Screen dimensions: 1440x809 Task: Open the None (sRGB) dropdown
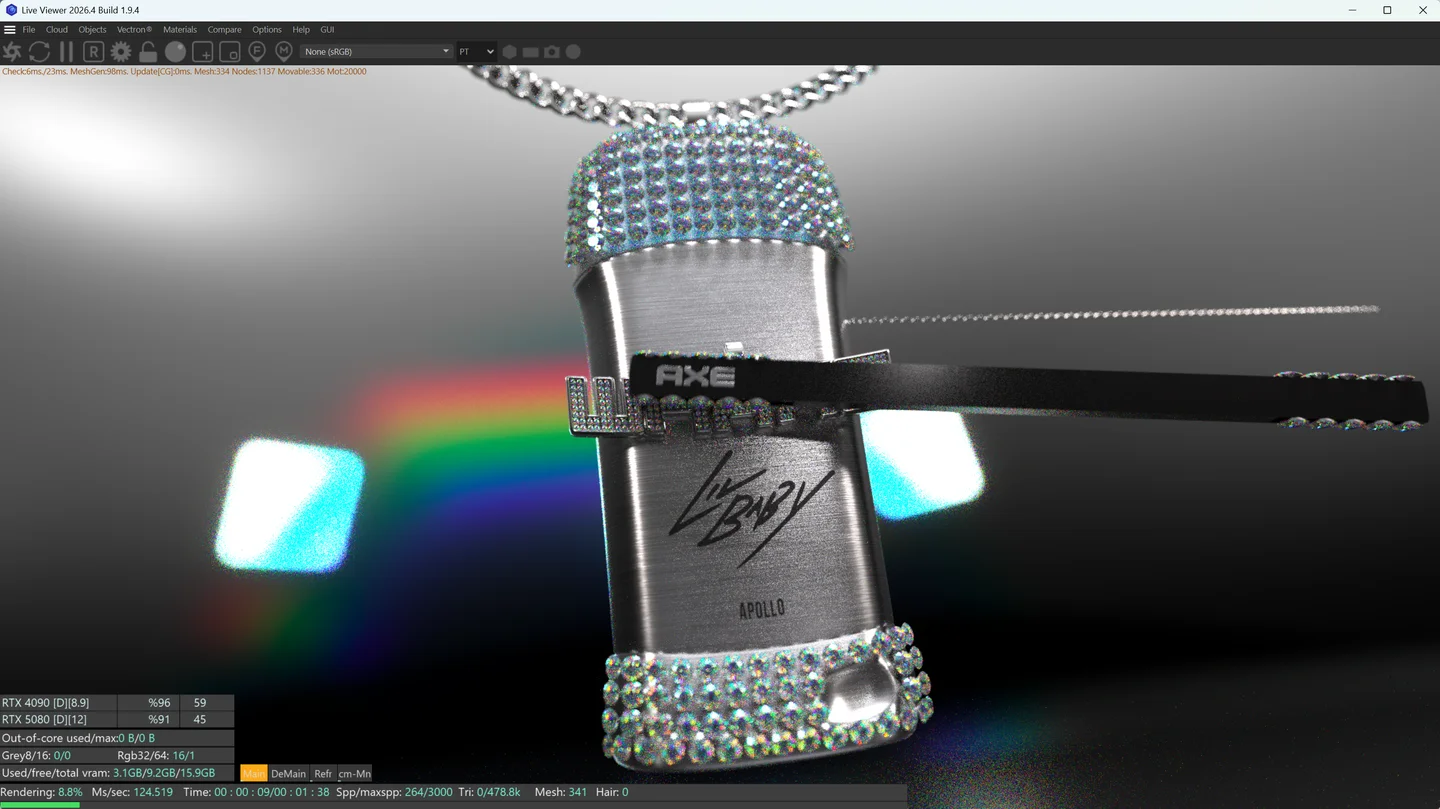click(x=376, y=52)
